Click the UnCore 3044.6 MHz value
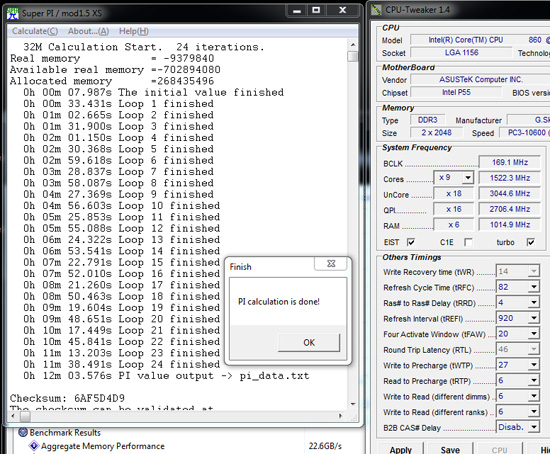This screenshot has width=550, height=454. point(509,193)
